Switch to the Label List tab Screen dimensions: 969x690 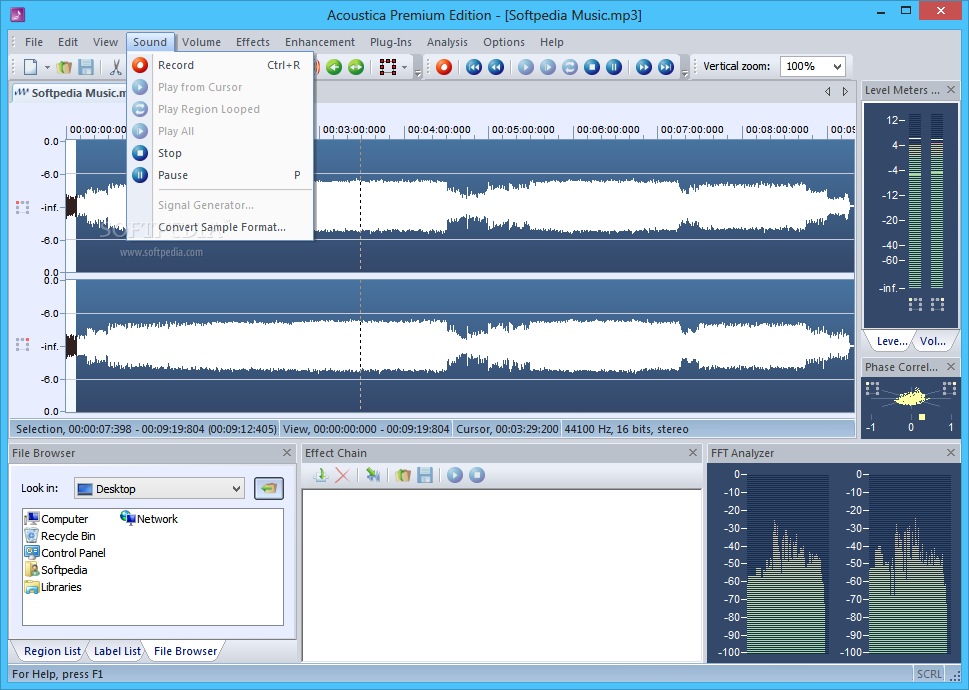117,651
